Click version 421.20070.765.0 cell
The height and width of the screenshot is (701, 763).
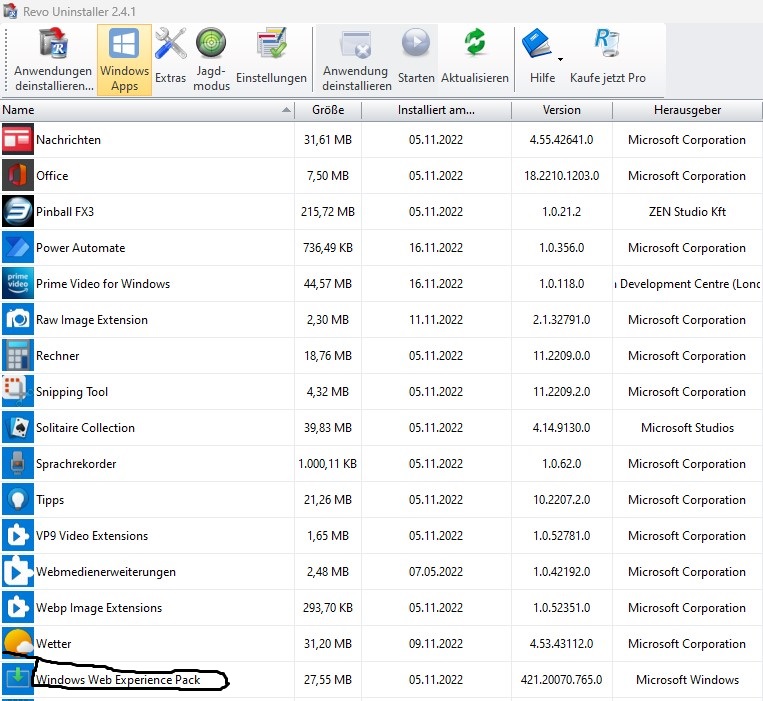pyautogui.click(x=562, y=680)
